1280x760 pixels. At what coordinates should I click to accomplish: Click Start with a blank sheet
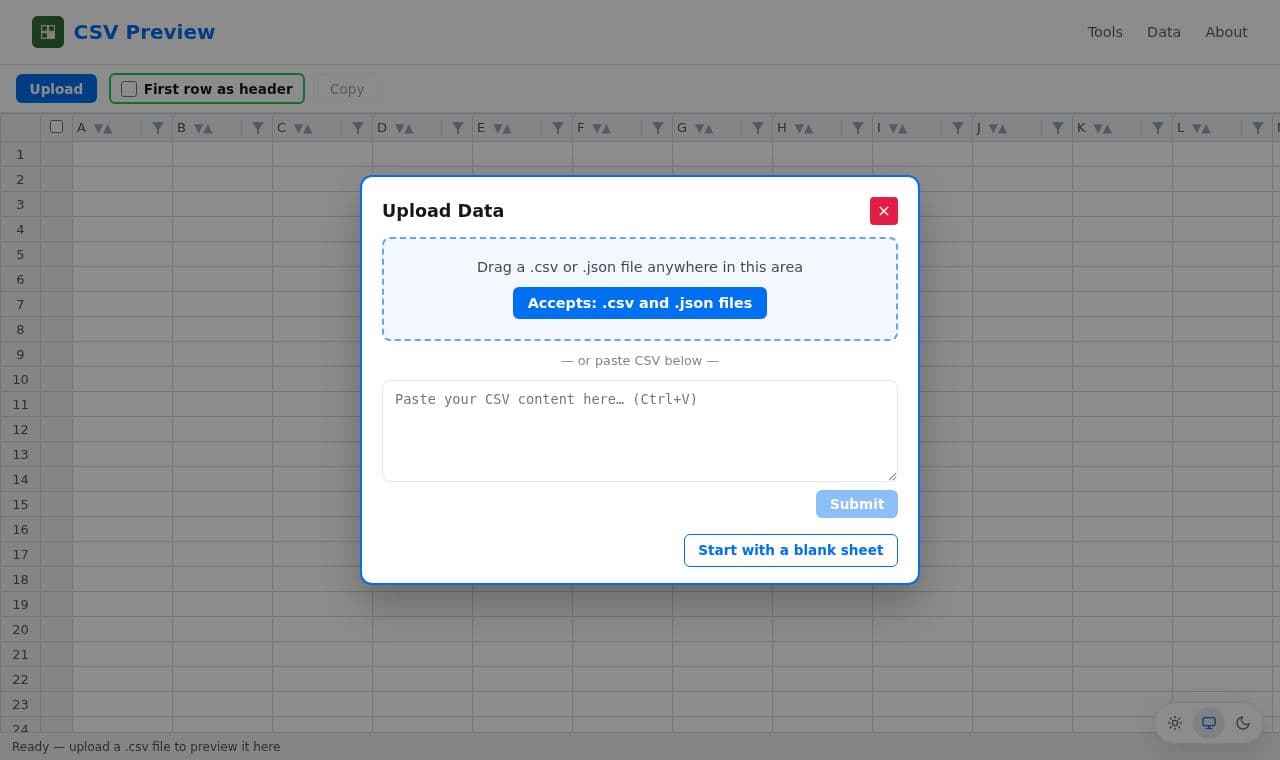click(791, 550)
